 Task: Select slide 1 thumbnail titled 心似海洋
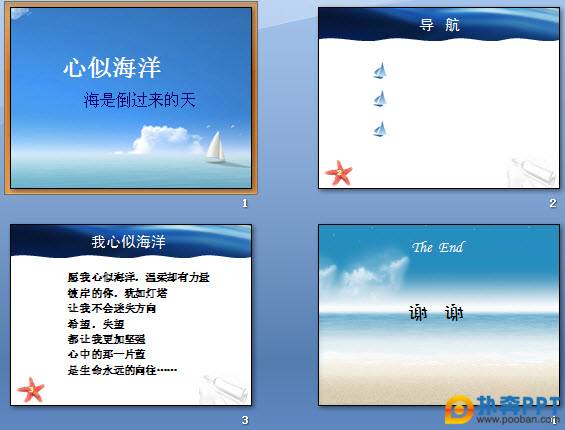[131, 98]
